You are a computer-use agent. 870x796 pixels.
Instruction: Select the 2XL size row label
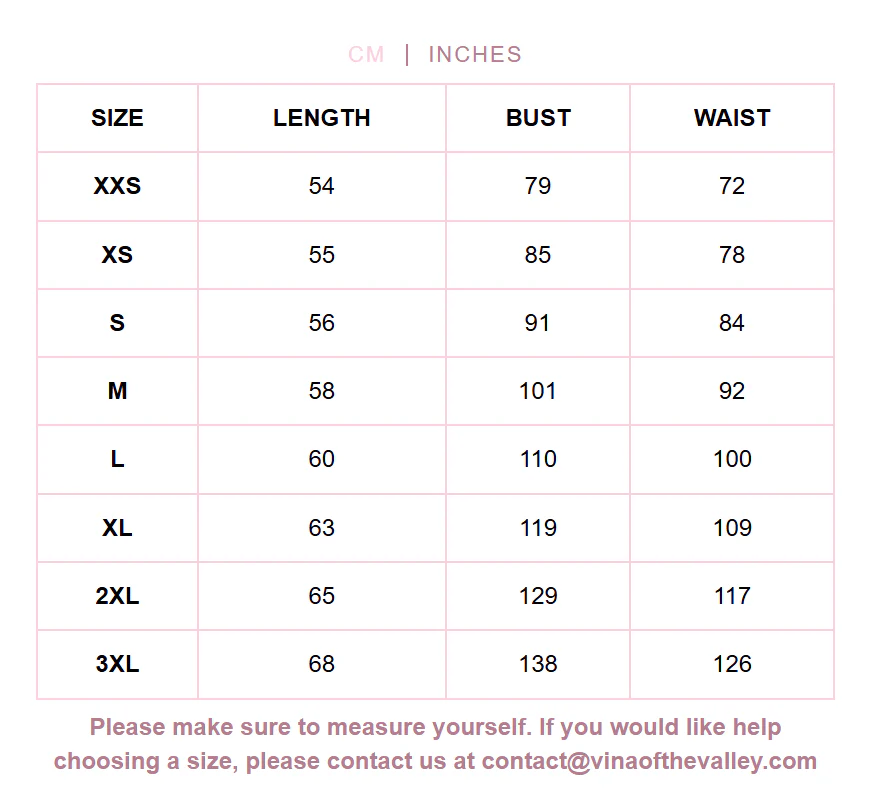tap(117, 596)
